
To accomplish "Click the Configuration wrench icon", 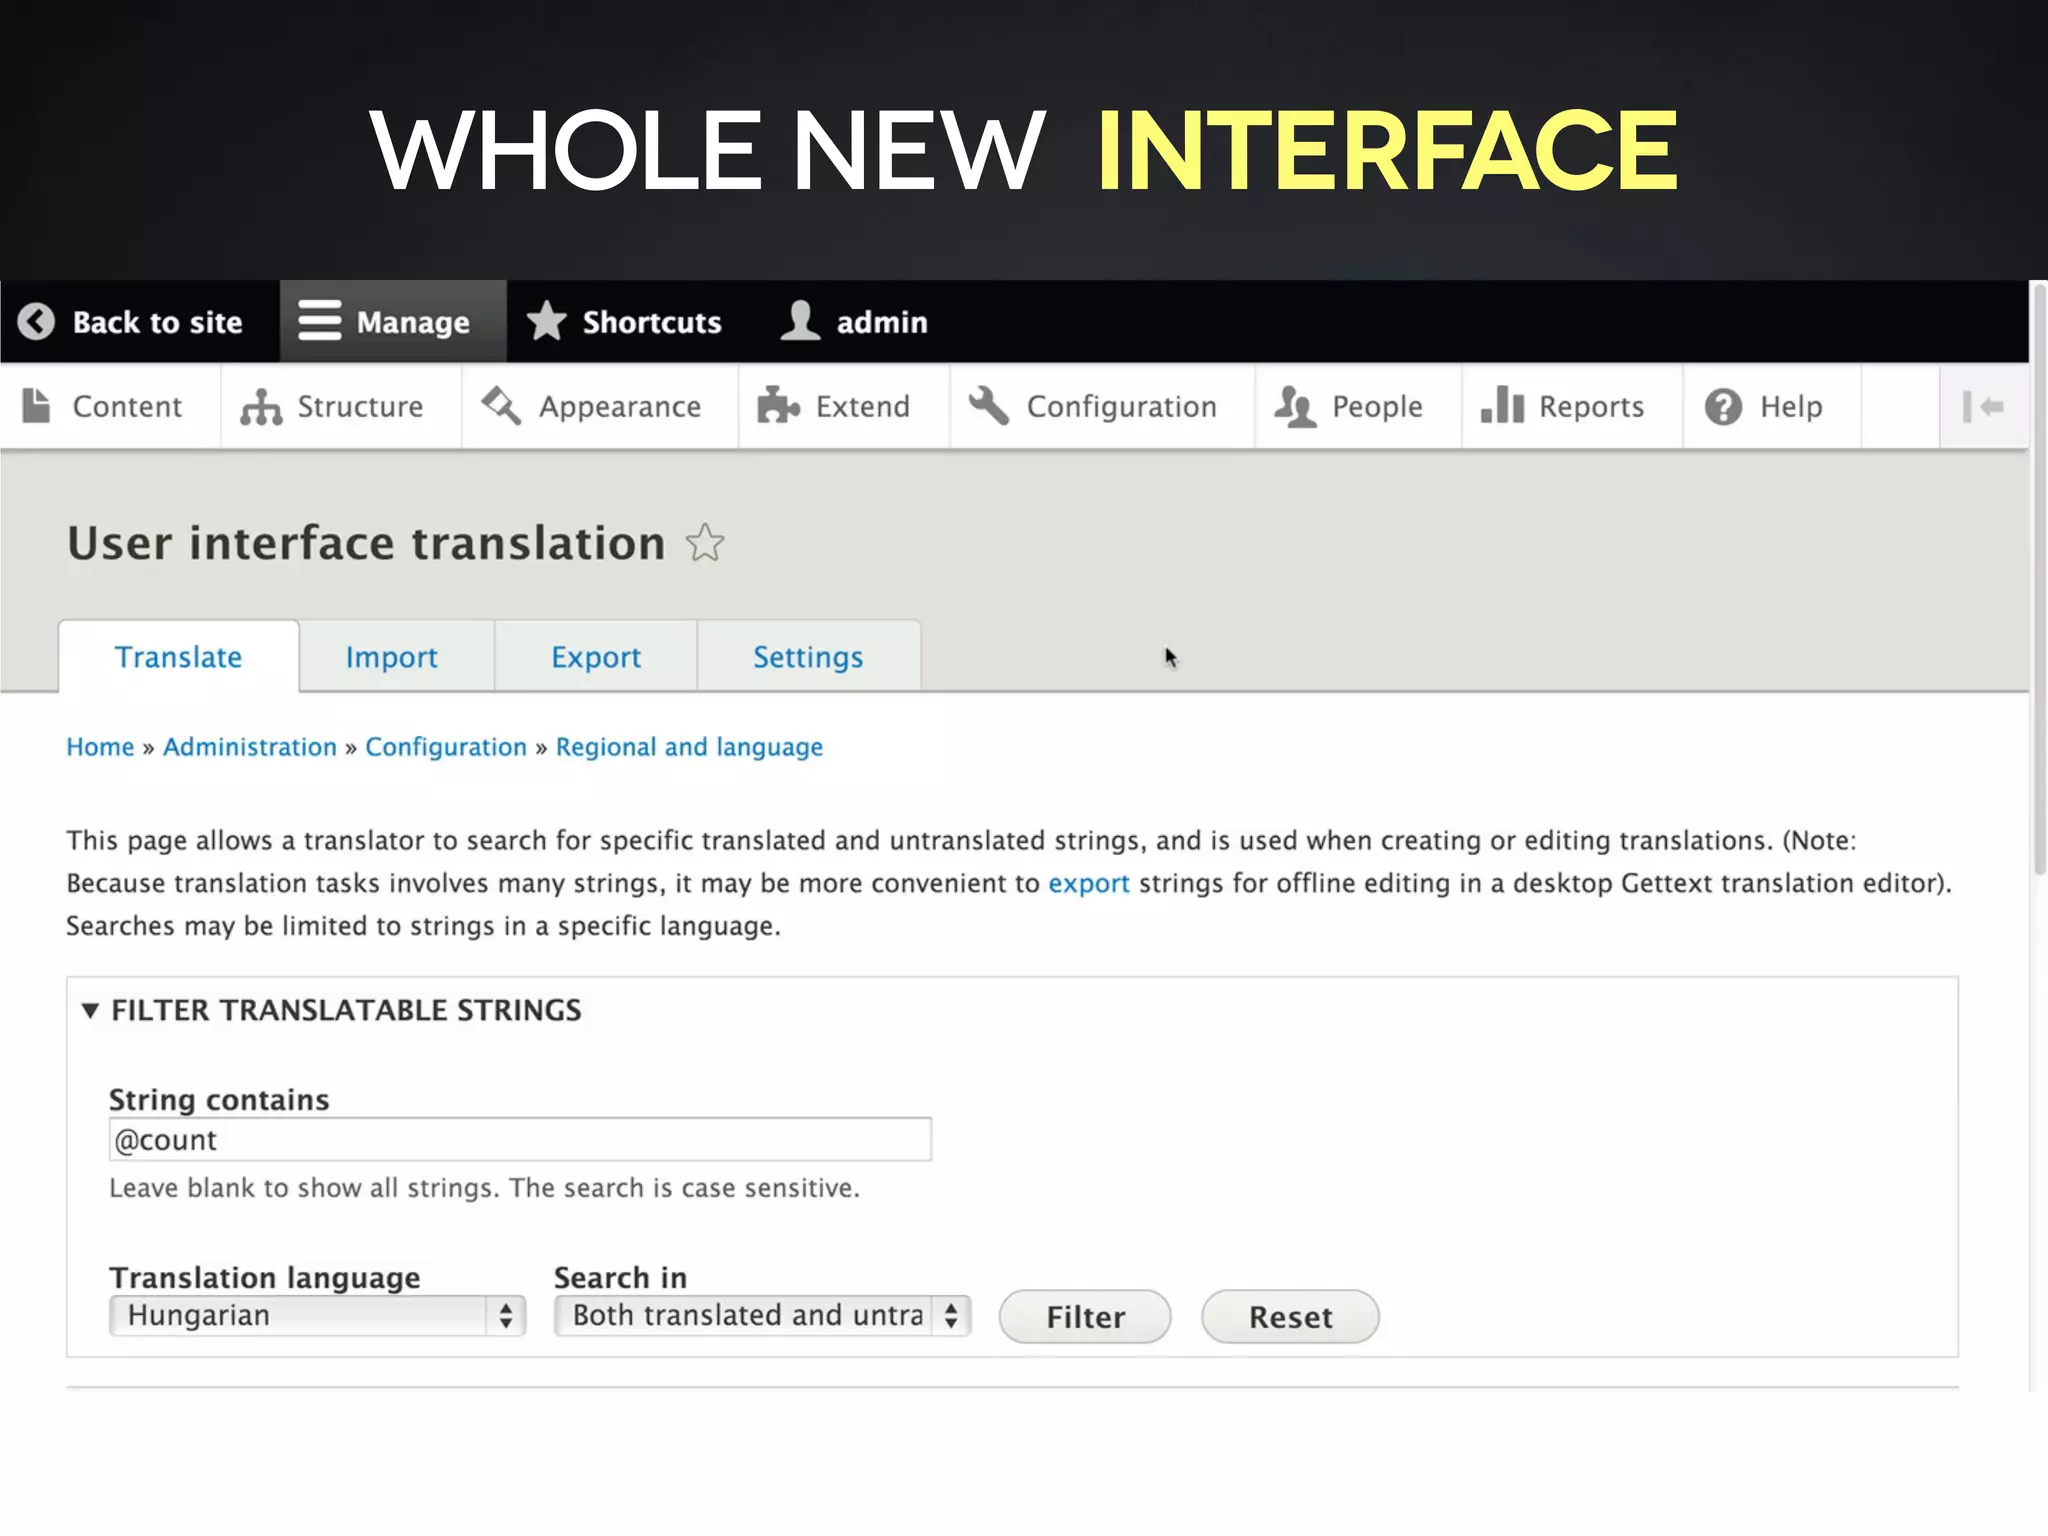I will [x=989, y=406].
